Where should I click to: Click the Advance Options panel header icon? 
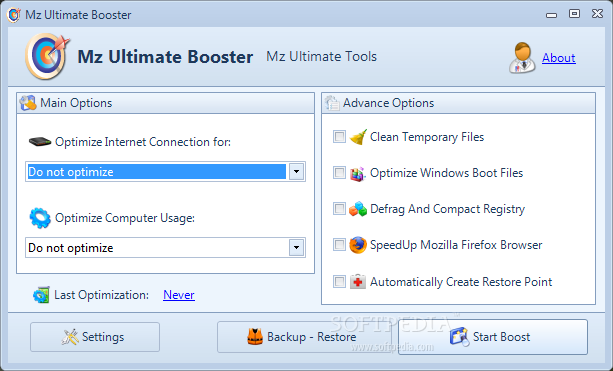tap(332, 103)
